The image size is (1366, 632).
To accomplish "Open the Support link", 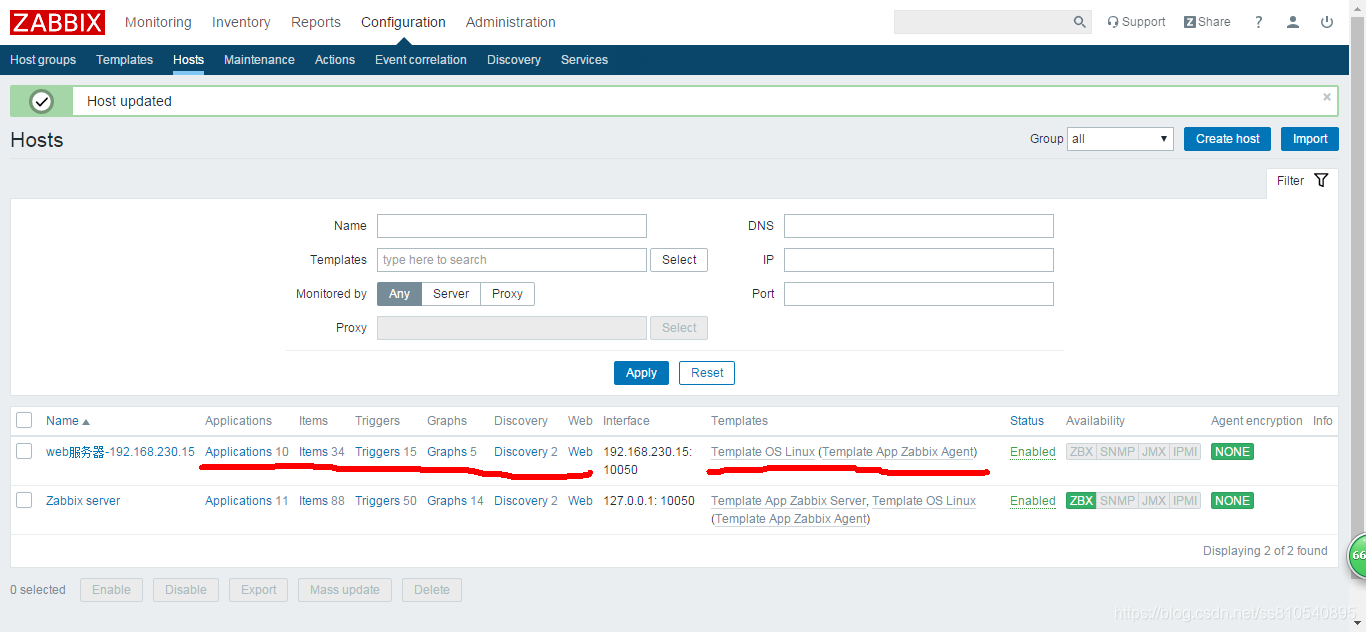I will [1136, 22].
